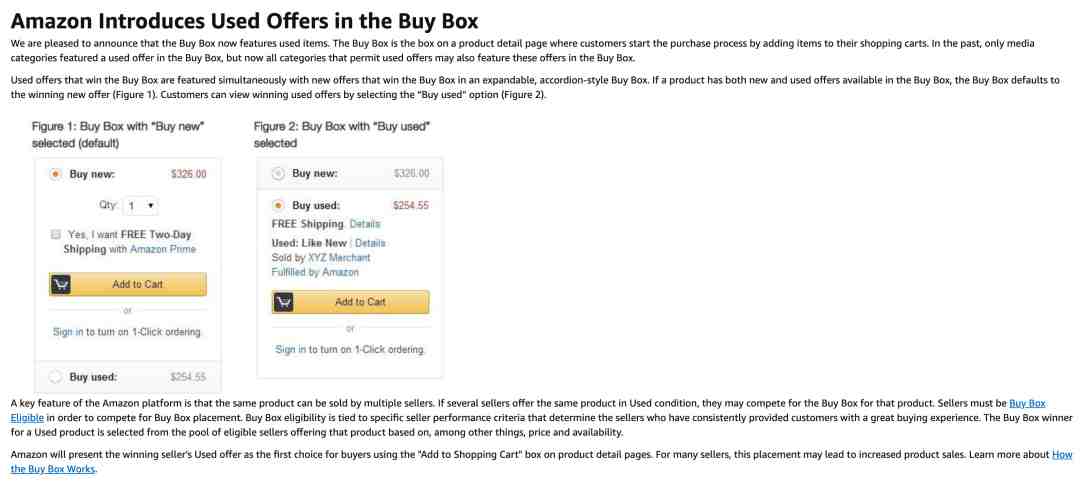This screenshot has width=1080, height=490.
Task: Open the Amazon Prime link
Action: point(163,249)
